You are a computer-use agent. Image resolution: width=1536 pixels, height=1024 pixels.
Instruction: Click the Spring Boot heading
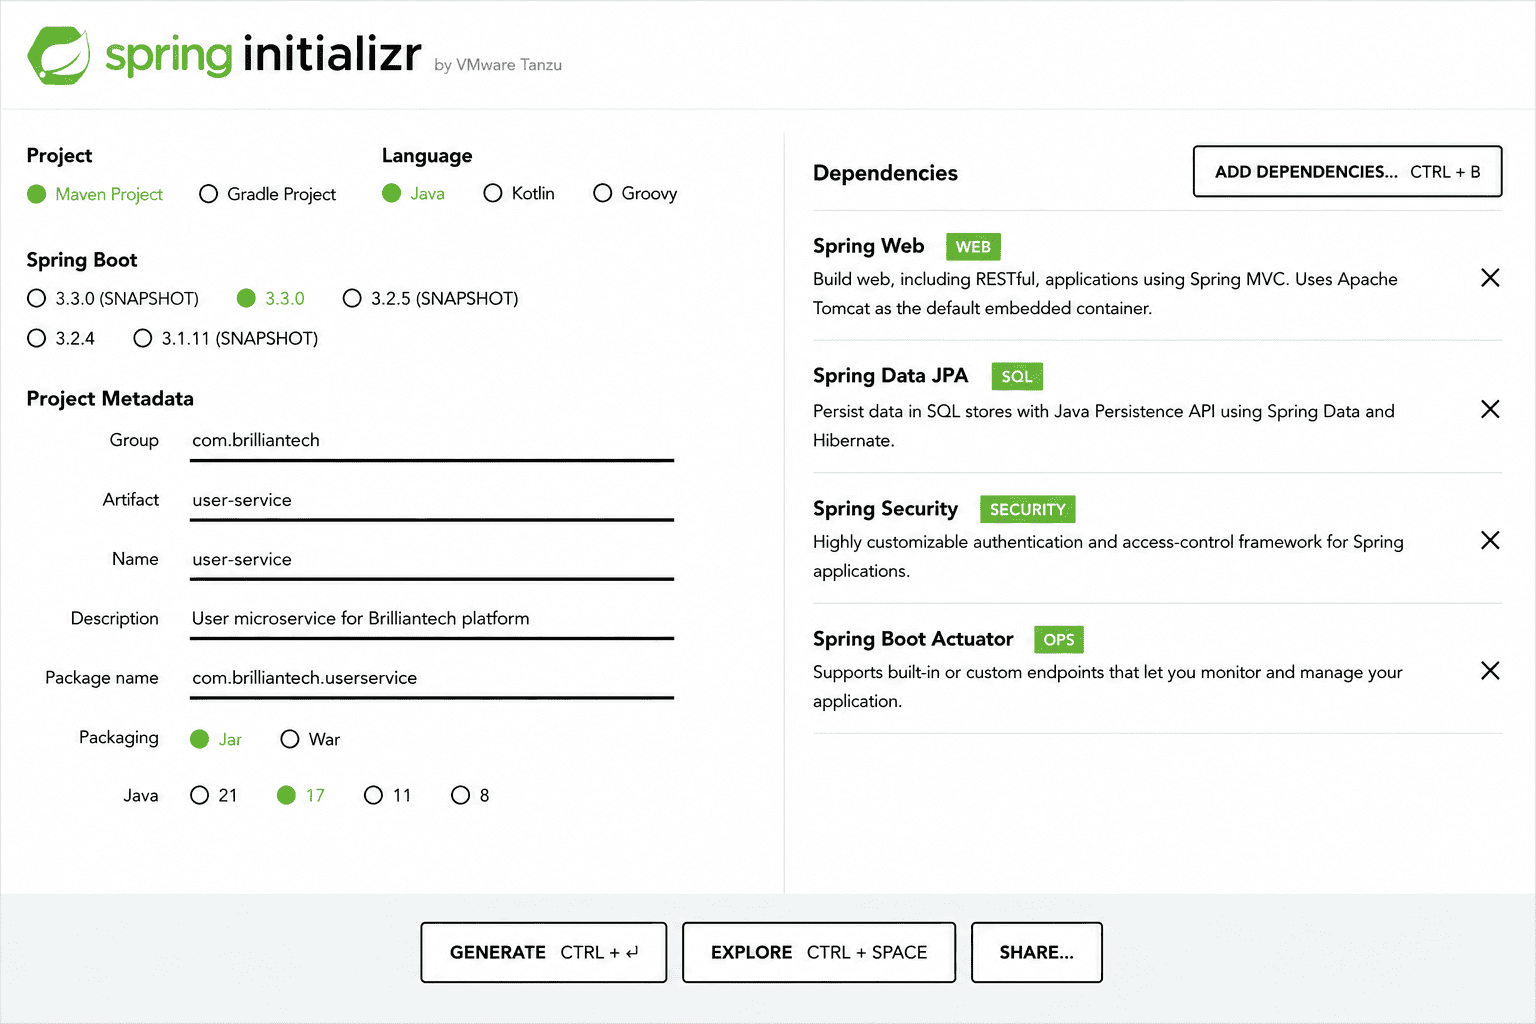point(82,260)
